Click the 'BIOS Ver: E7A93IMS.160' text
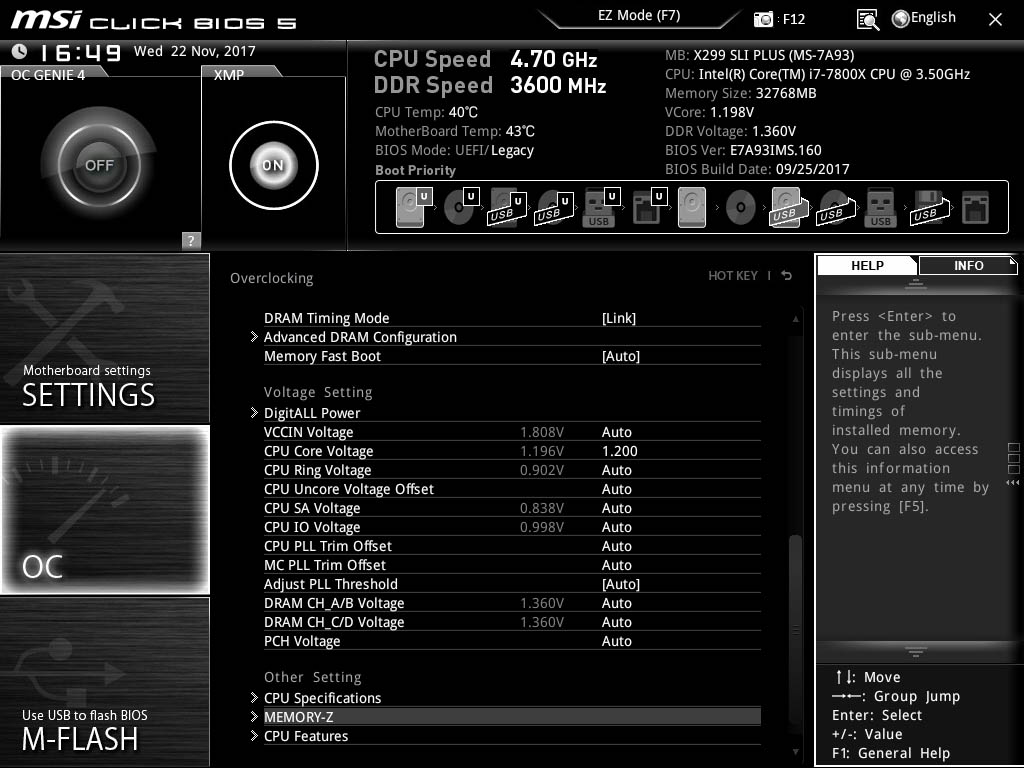Screen dimensions: 1024x768 [743, 150]
